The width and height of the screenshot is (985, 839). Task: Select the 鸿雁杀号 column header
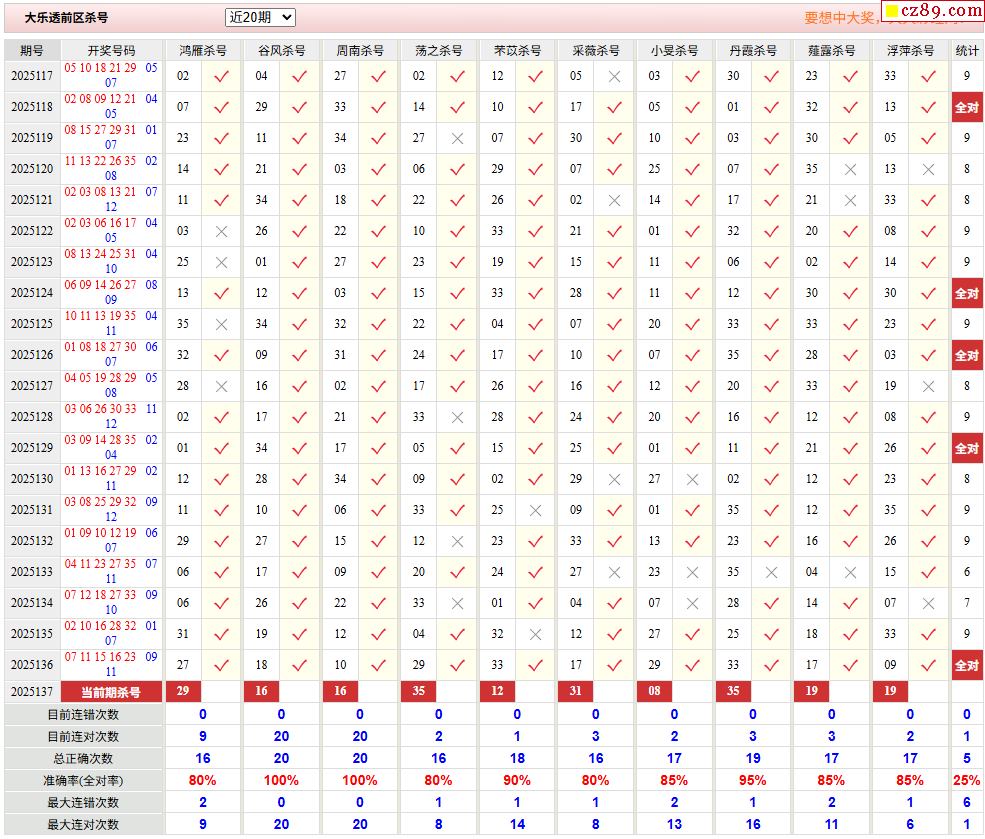pyautogui.click(x=203, y=50)
